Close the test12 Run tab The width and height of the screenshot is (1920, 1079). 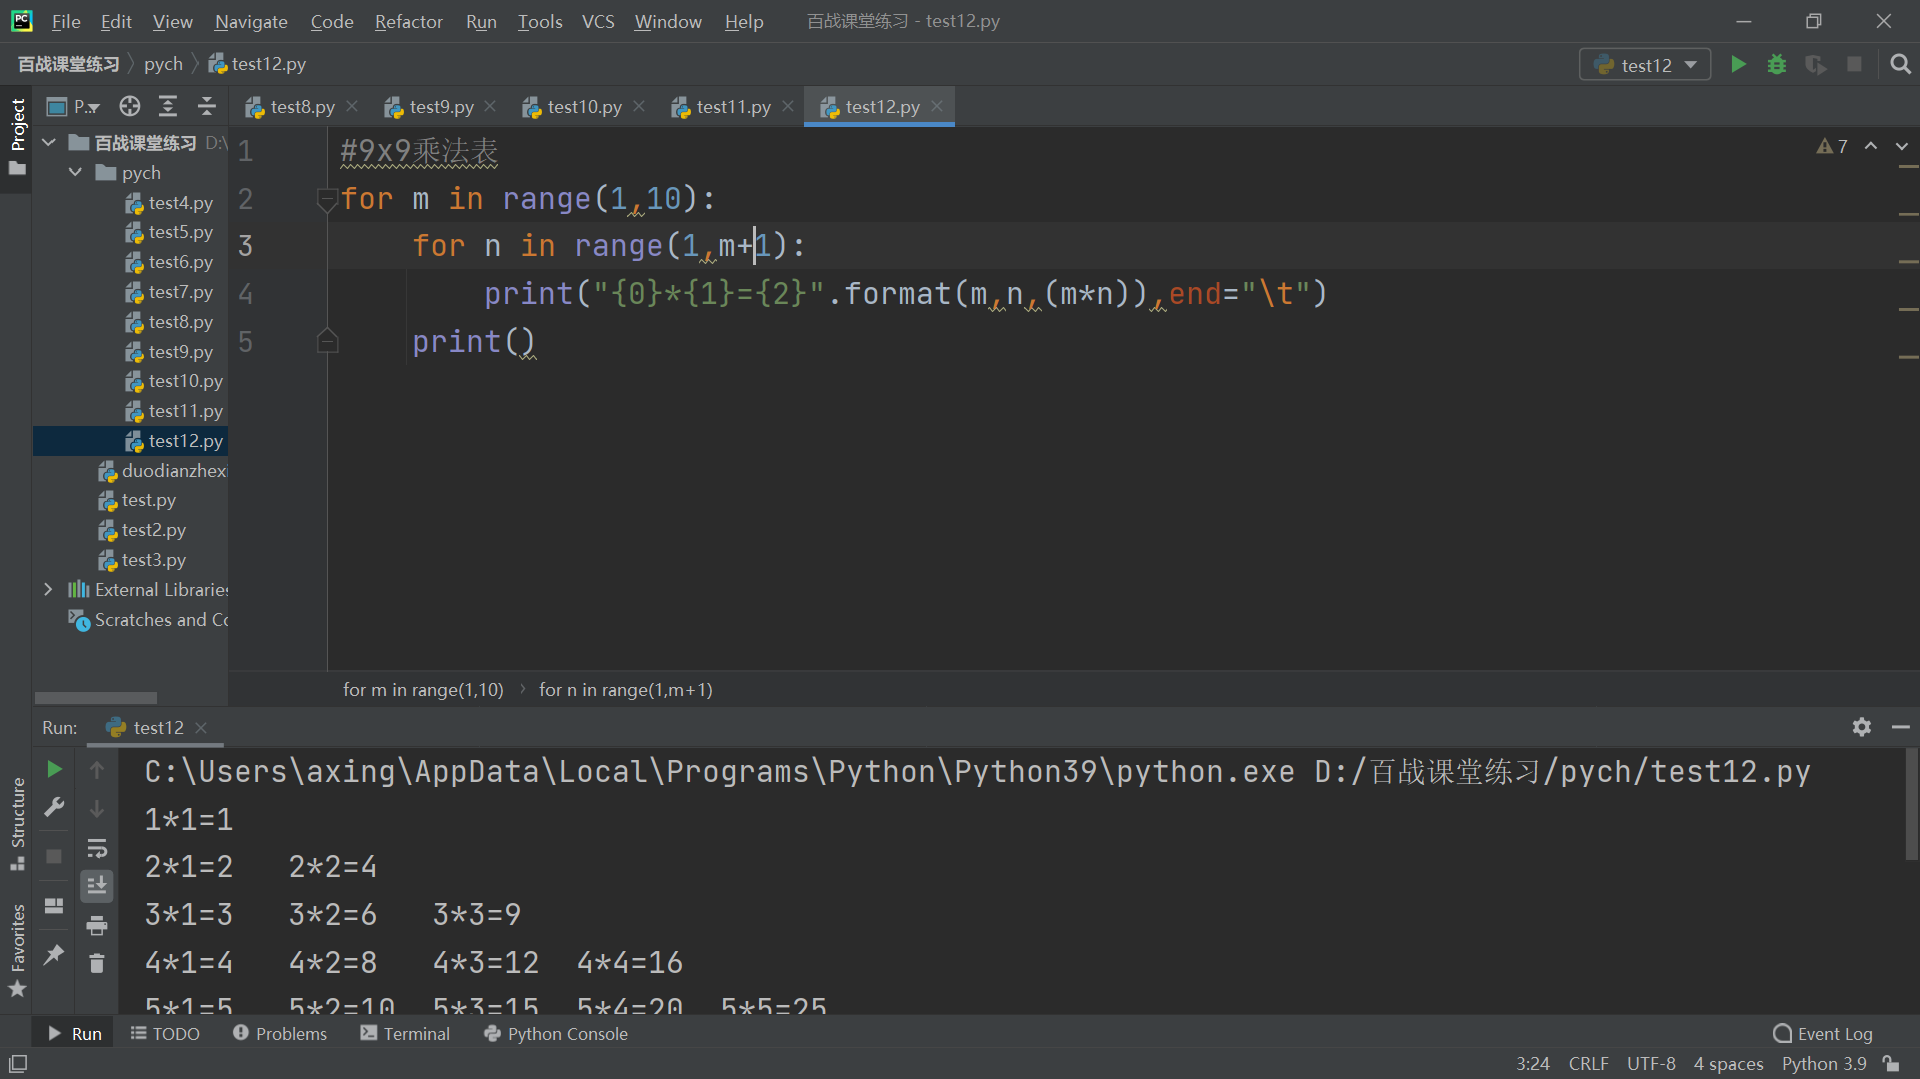pyautogui.click(x=201, y=728)
